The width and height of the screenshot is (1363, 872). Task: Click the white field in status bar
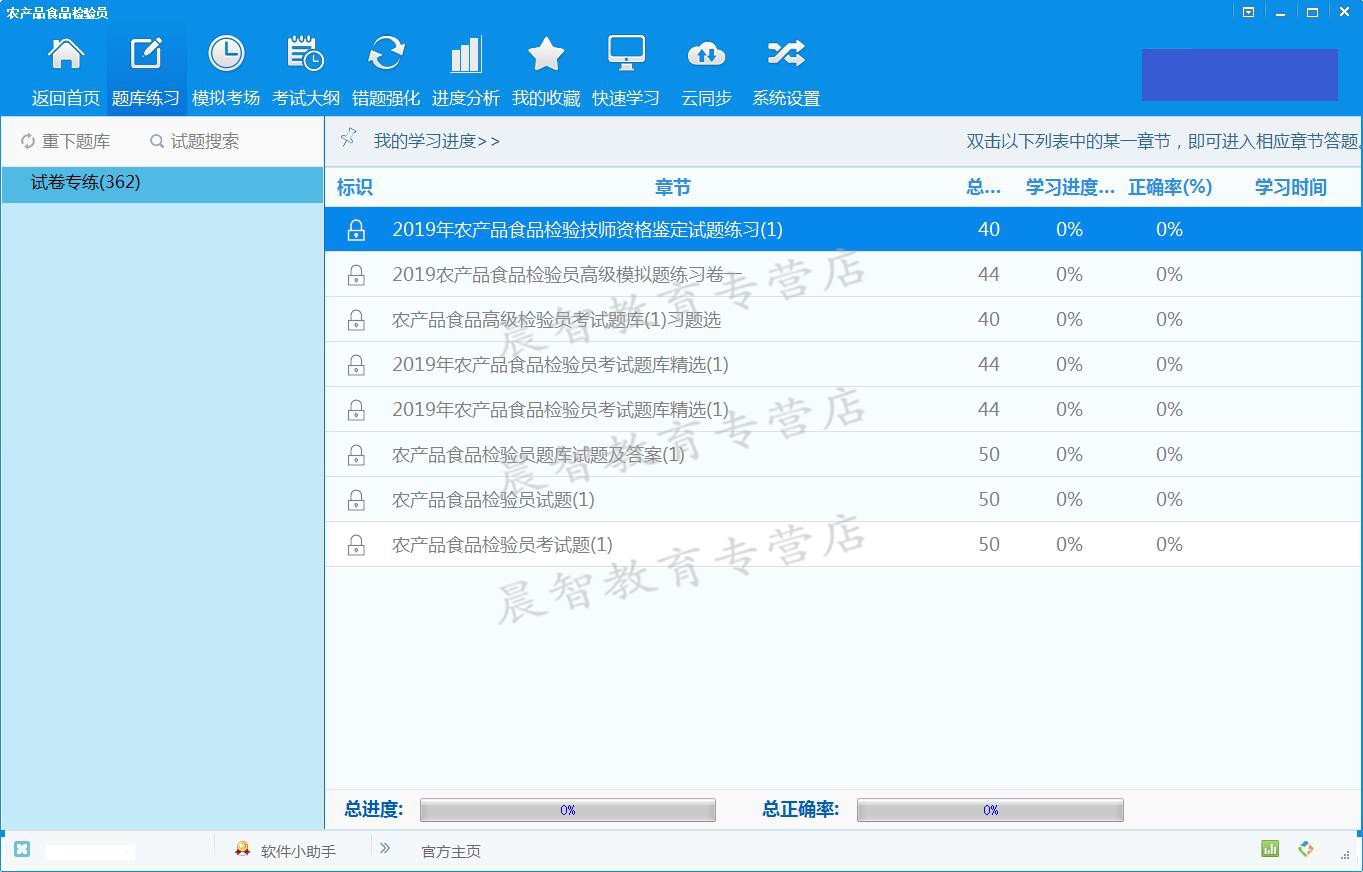point(90,852)
